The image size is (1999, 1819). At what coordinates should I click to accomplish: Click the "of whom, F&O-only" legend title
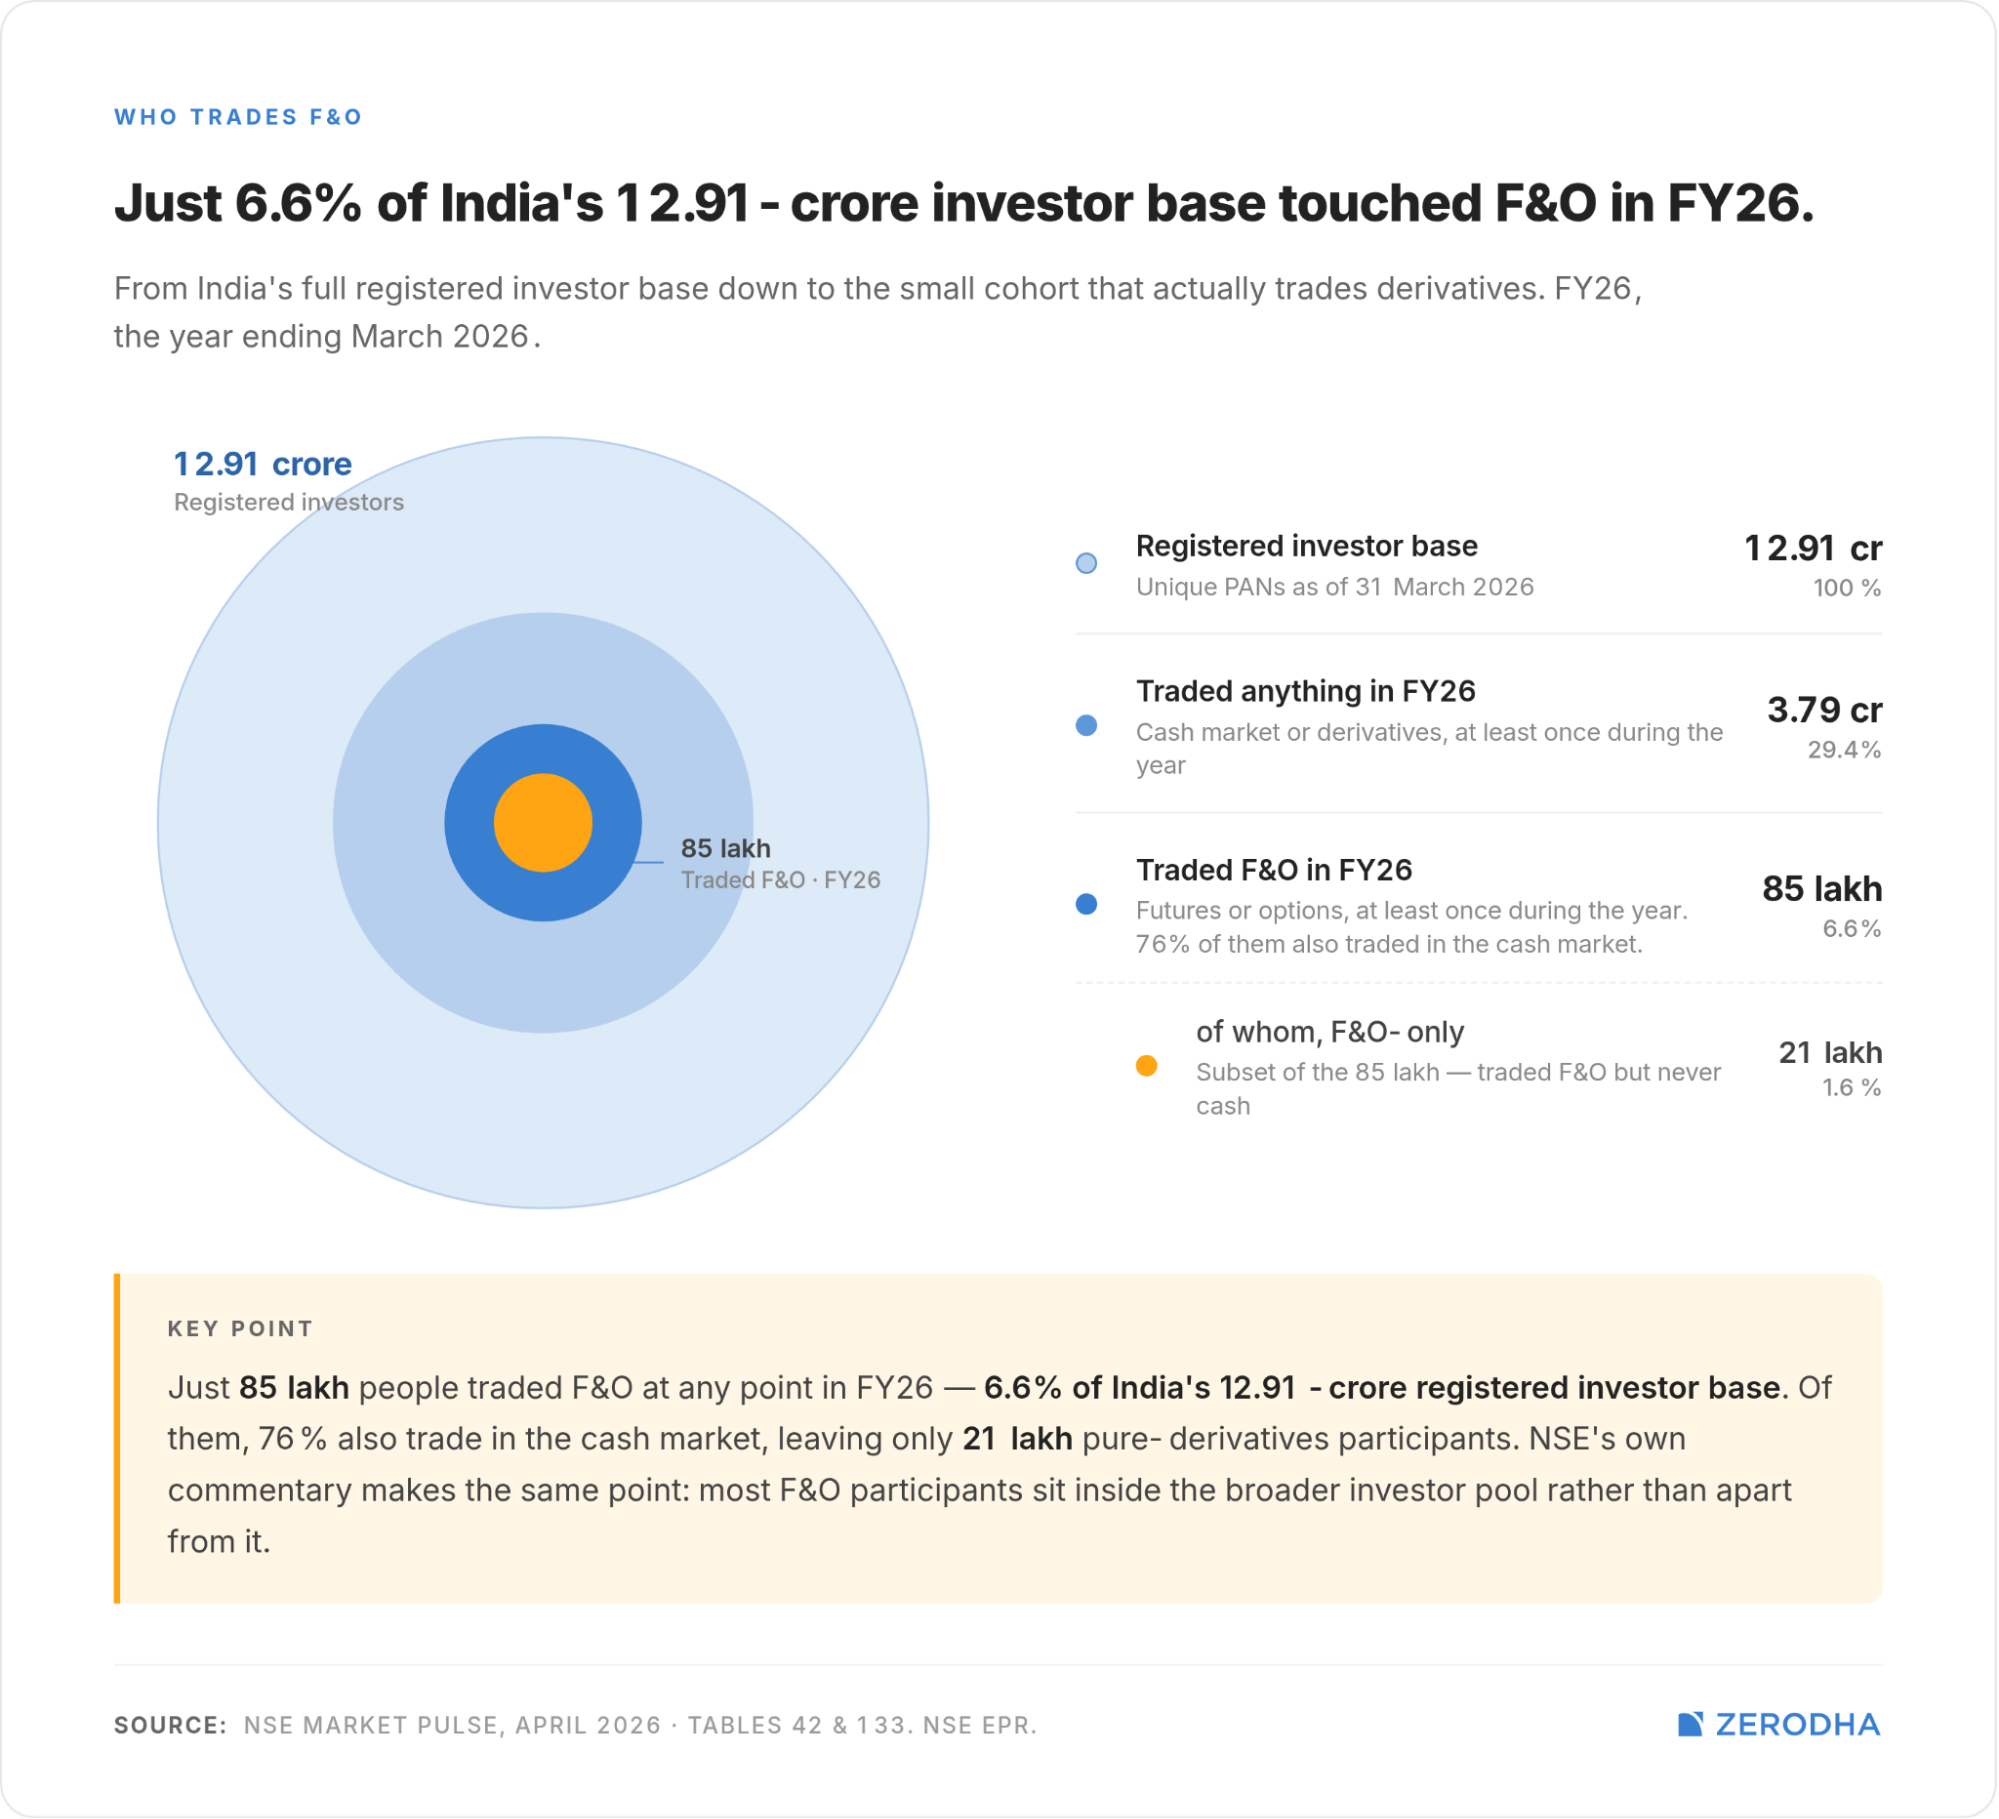[1329, 1032]
